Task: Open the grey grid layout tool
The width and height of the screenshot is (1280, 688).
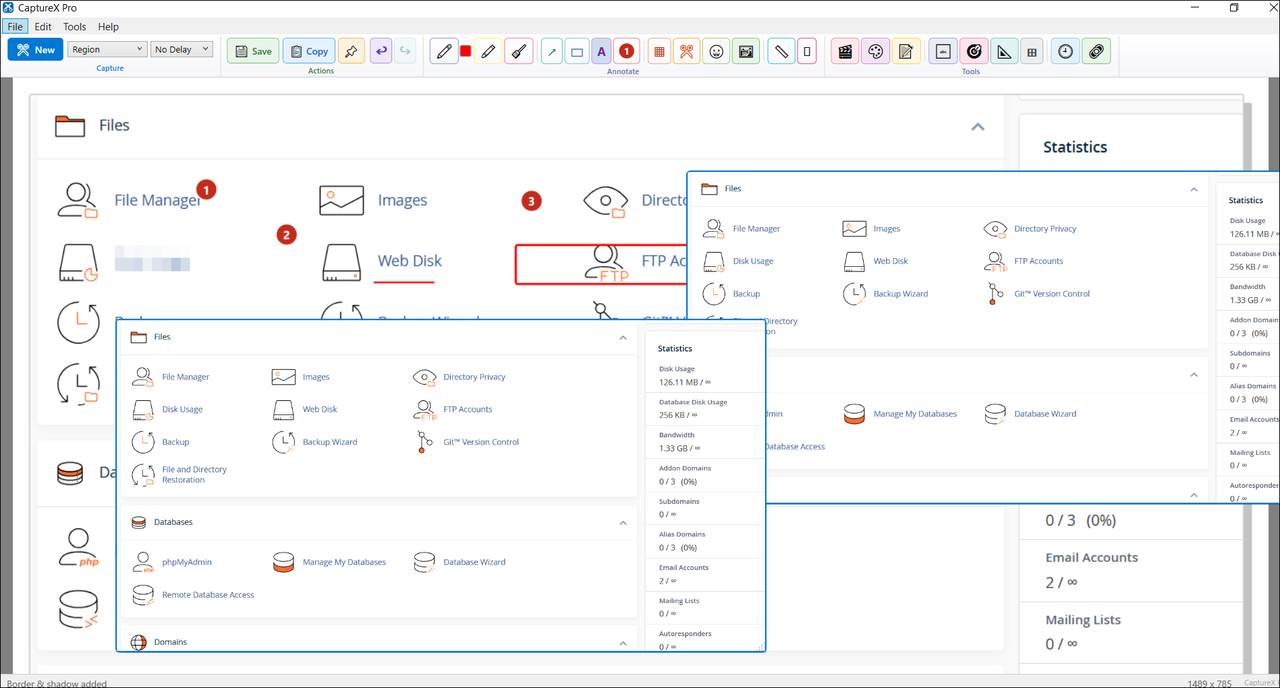Action: [x=1032, y=51]
